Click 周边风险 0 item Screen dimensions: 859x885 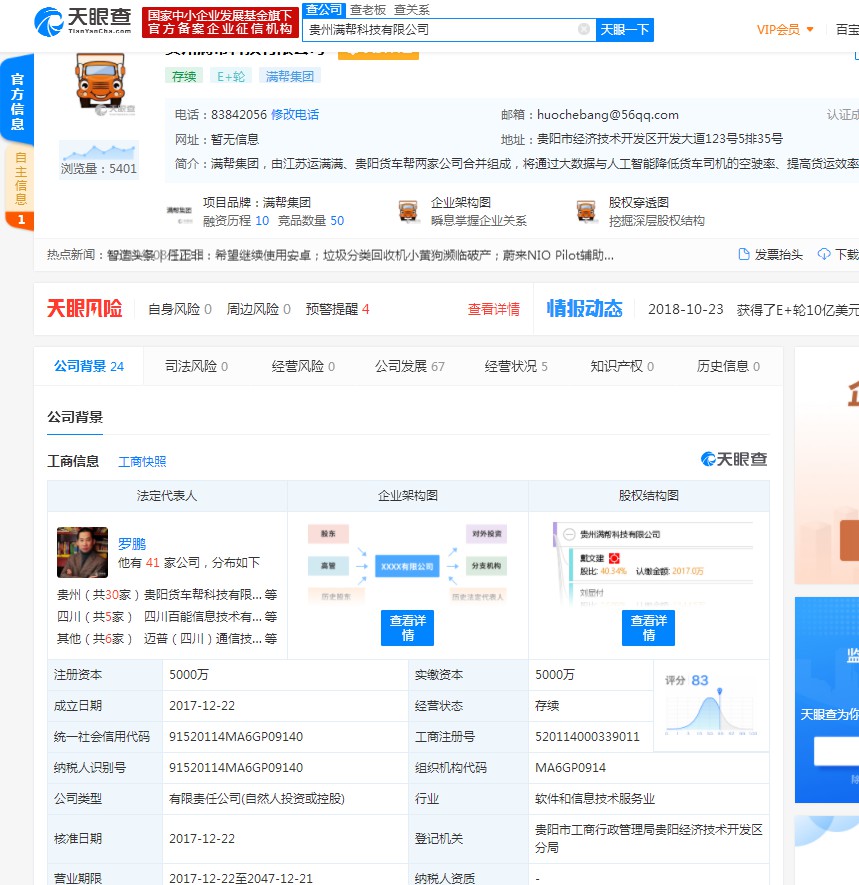(x=258, y=309)
